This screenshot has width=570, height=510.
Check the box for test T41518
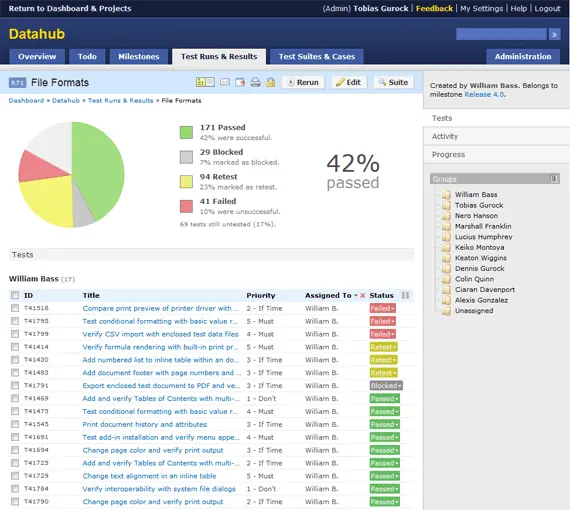tap(15, 308)
